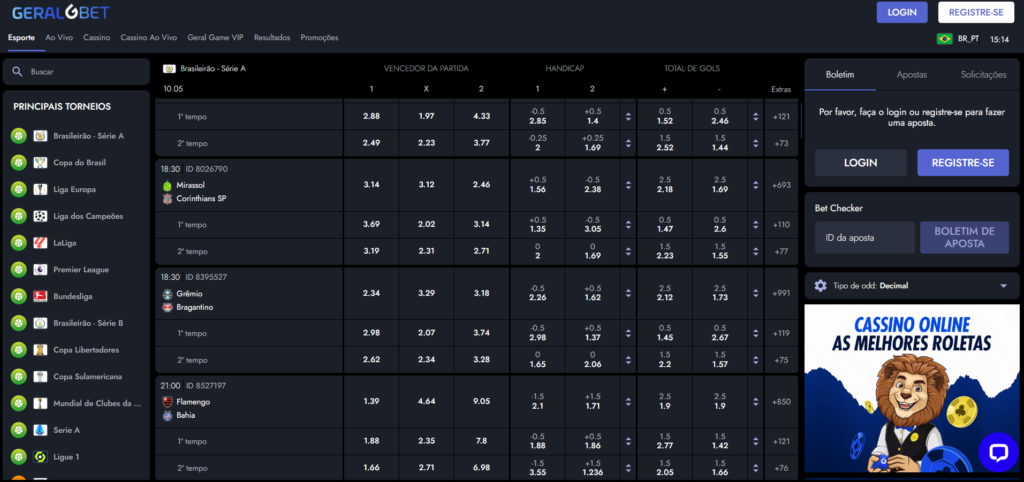Switch to the Solicitações tab
Viewport: 1024px width, 482px height.
pos(984,75)
